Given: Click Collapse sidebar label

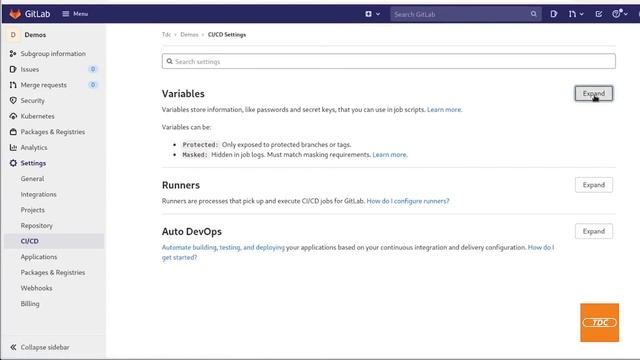Looking at the screenshot, I should pyautogui.click(x=45, y=347).
